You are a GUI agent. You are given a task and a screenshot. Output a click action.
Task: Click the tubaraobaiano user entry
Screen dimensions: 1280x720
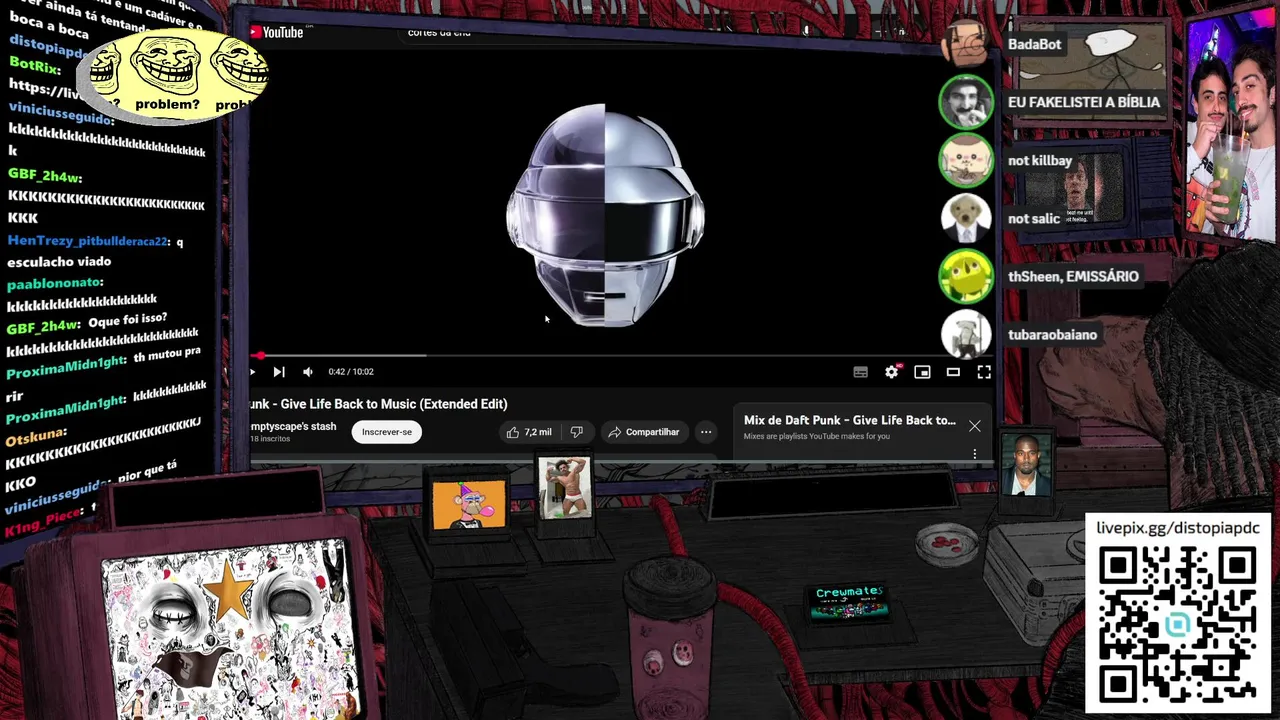point(1052,334)
